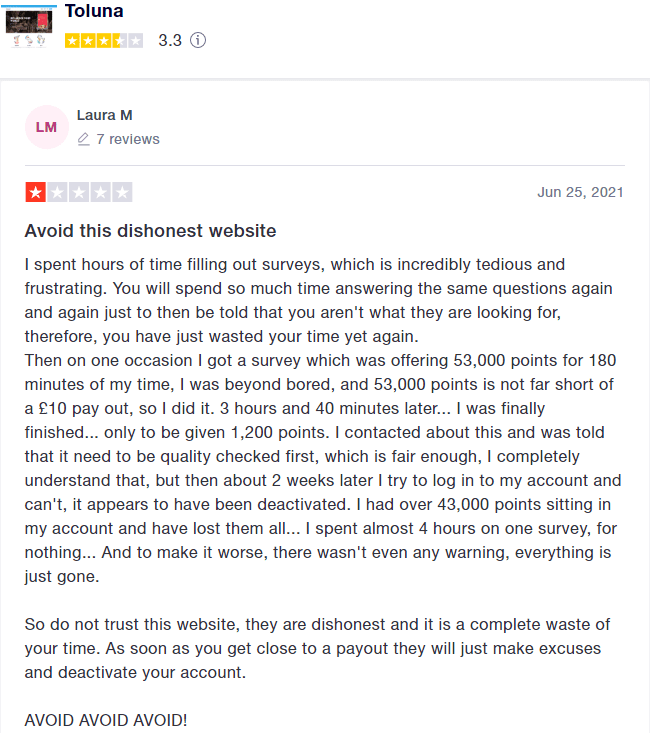Click the first yellow star in Toluna's rating
650x733 pixels.
coord(72,41)
